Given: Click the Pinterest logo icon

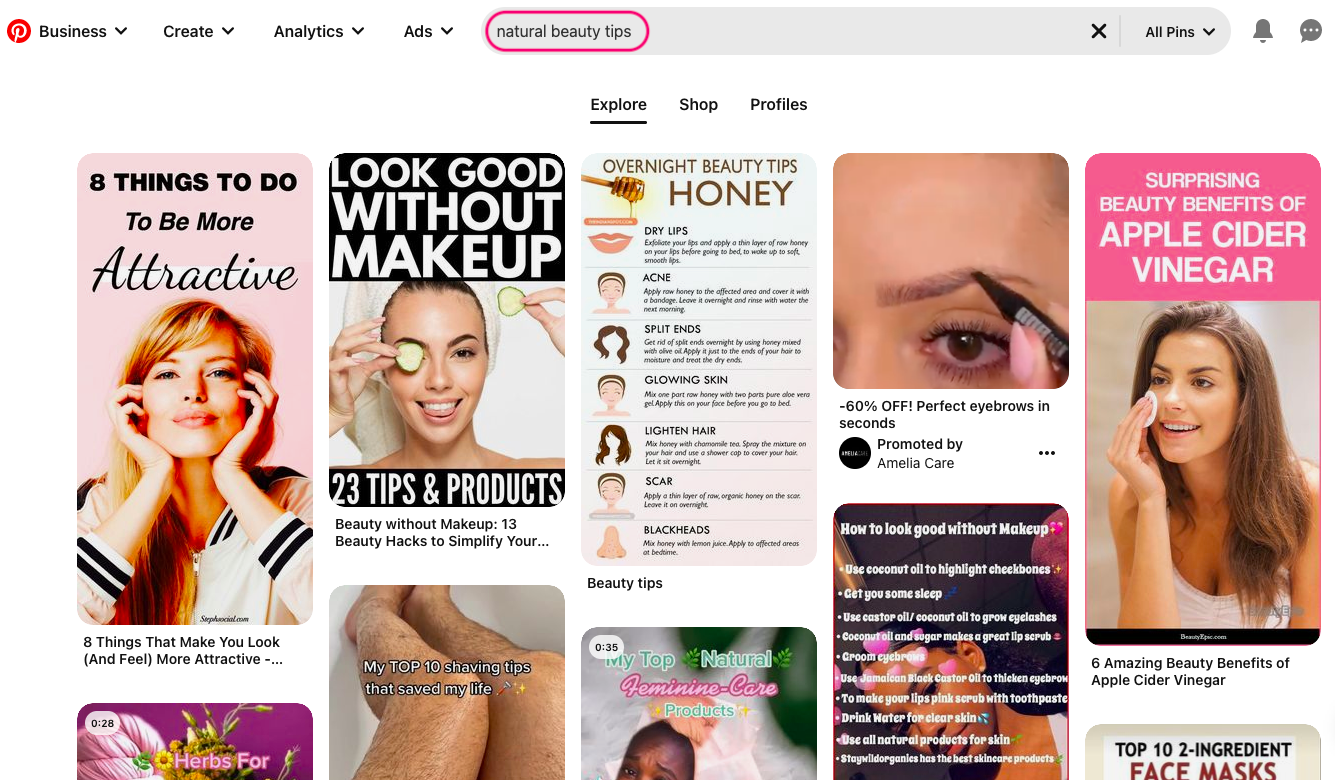Looking at the screenshot, I should 19,31.
